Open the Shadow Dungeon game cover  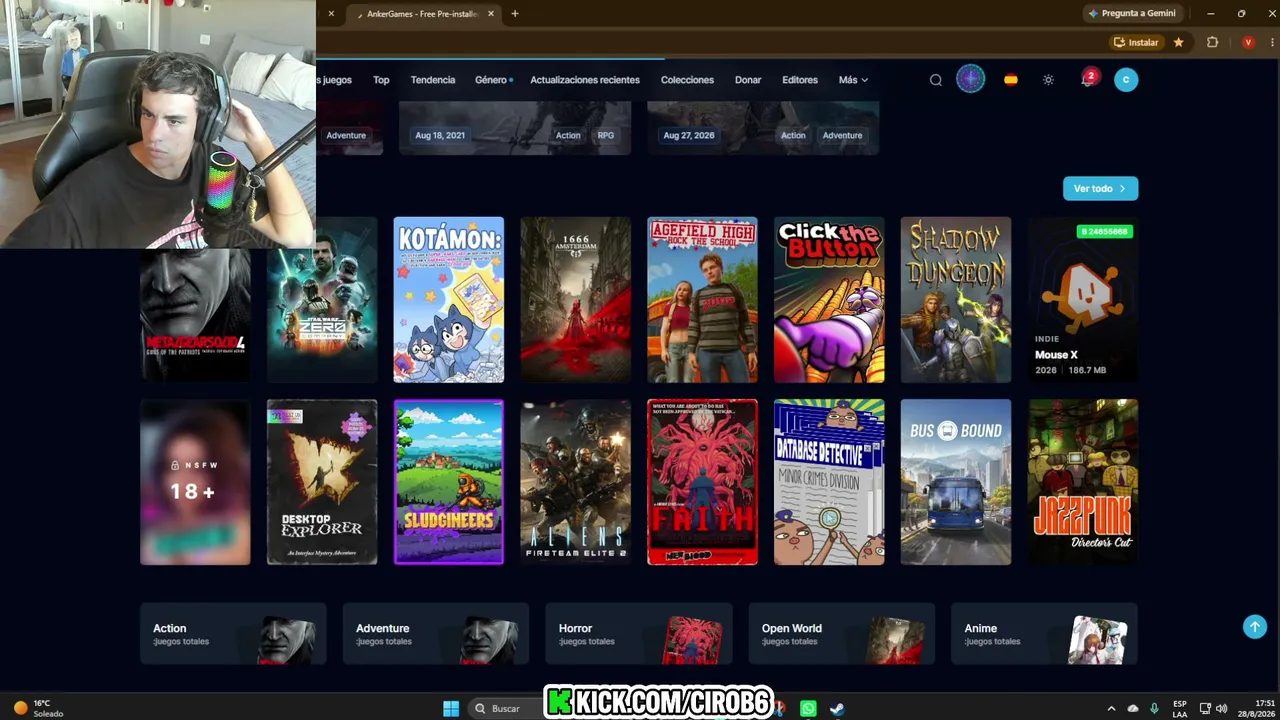956,300
